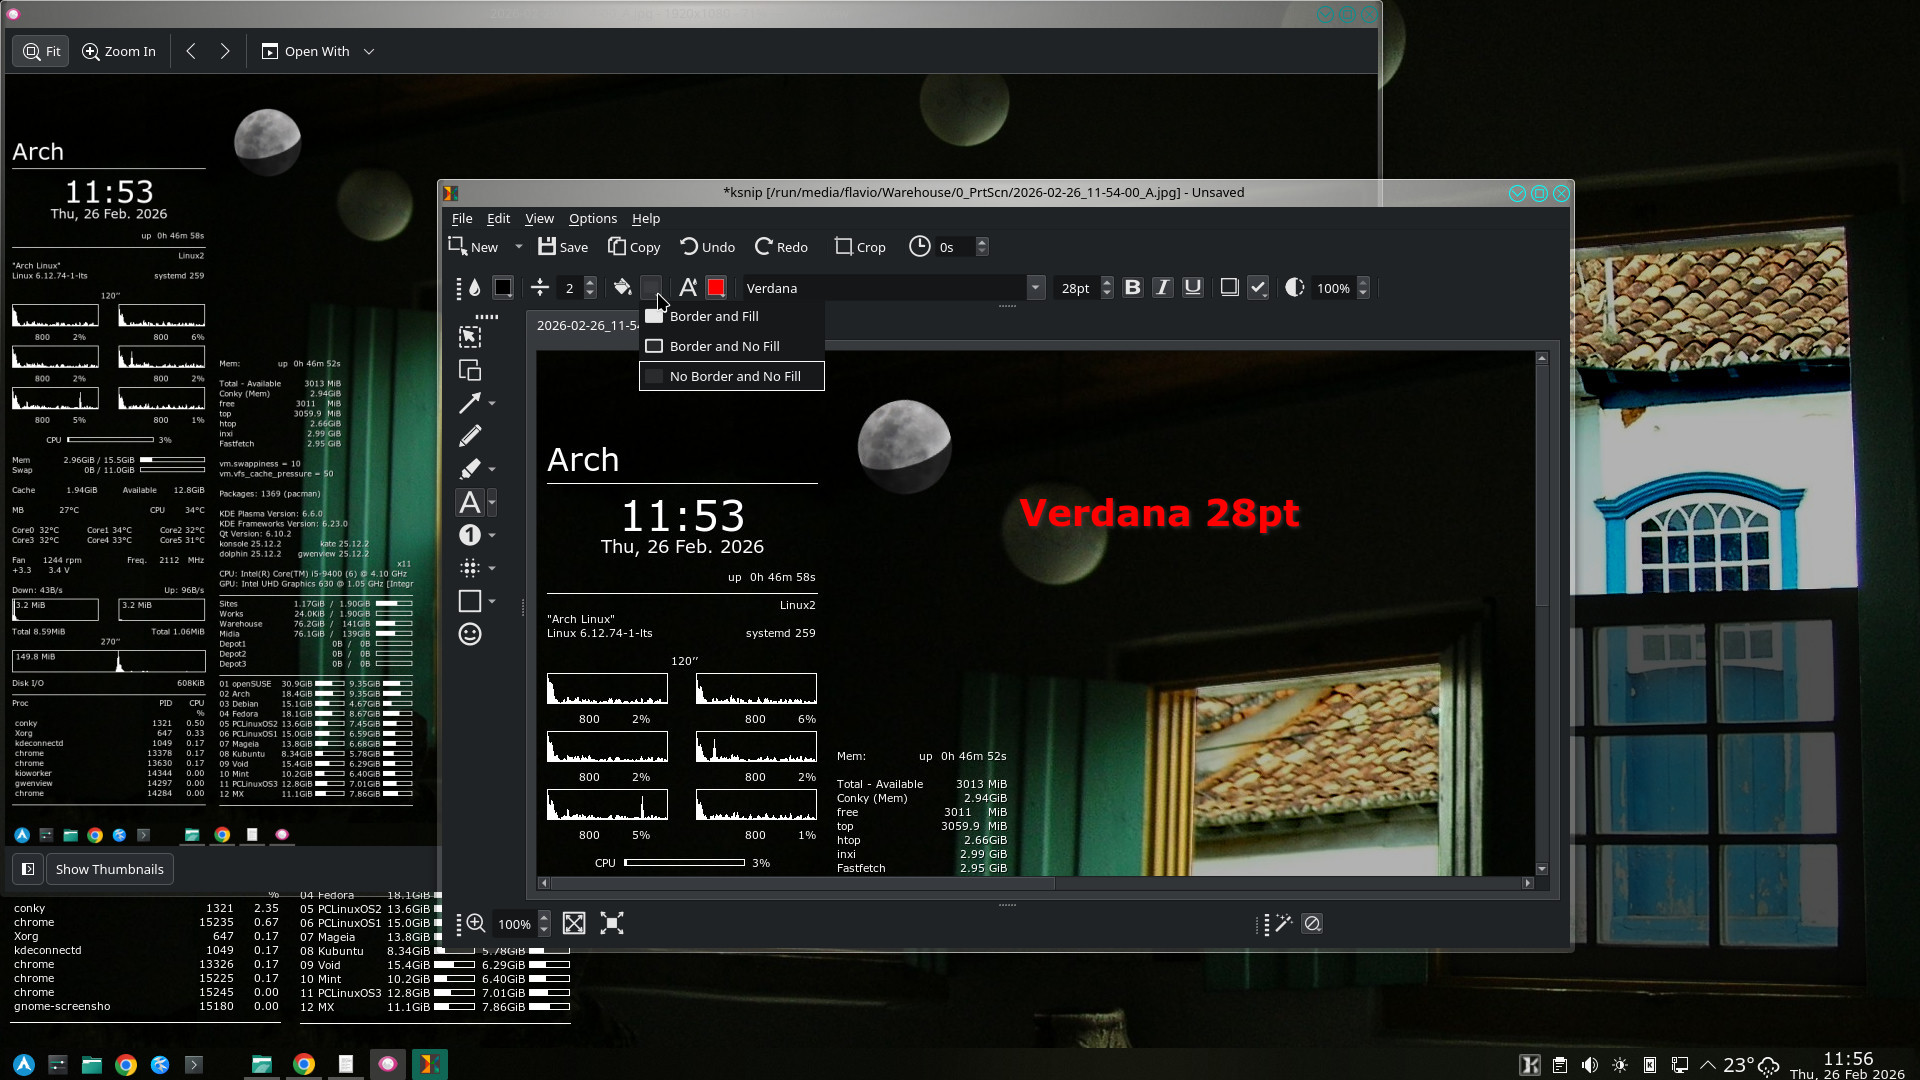Toggle Italic text formatting
Screen dimensions: 1920x1080
pyautogui.click(x=1162, y=288)
